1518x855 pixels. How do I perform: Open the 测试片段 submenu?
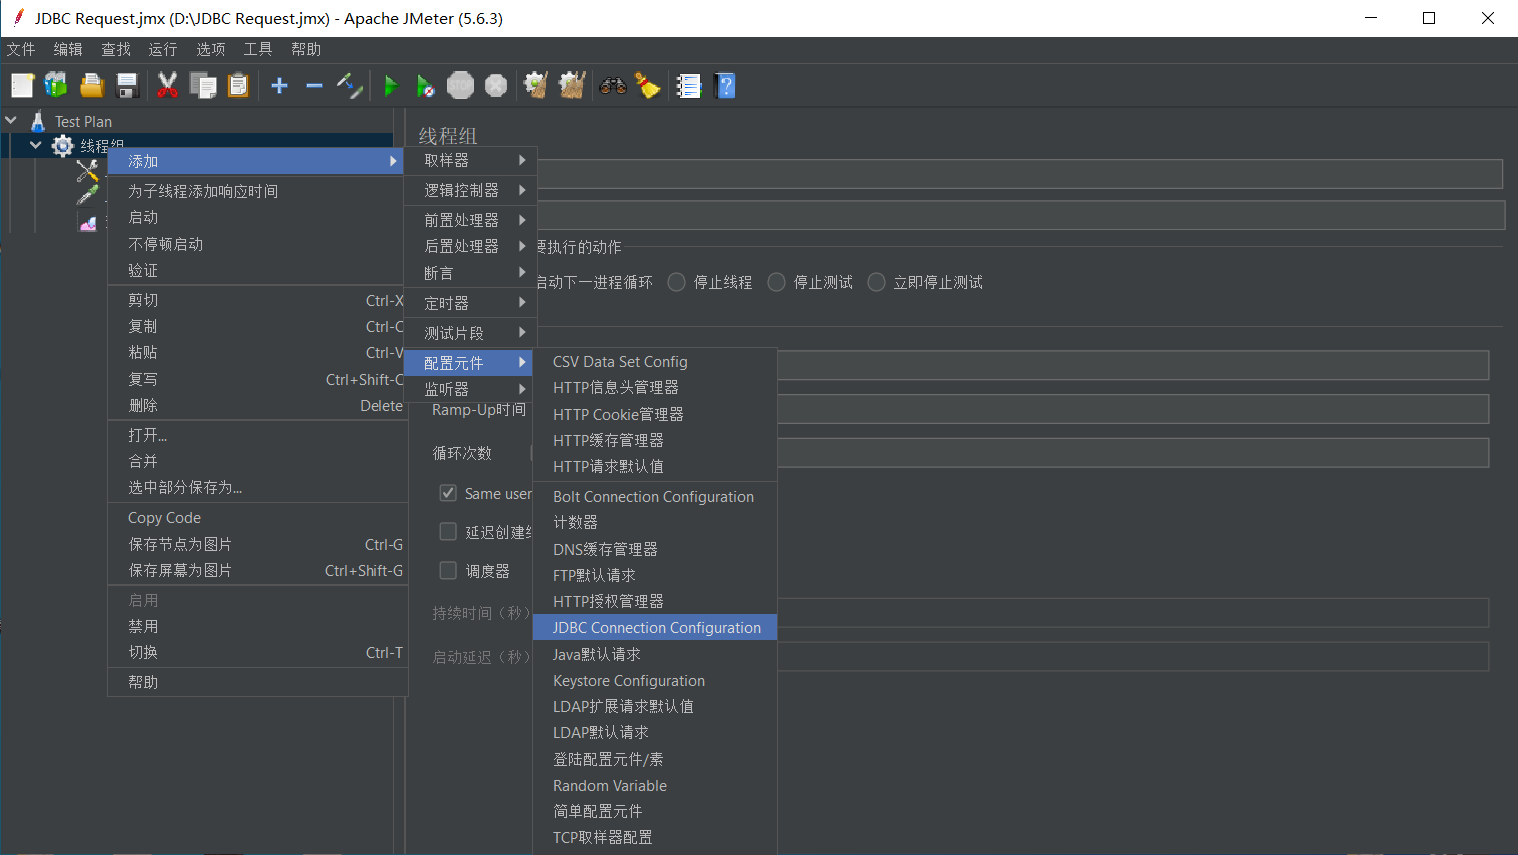coord(471,333)
